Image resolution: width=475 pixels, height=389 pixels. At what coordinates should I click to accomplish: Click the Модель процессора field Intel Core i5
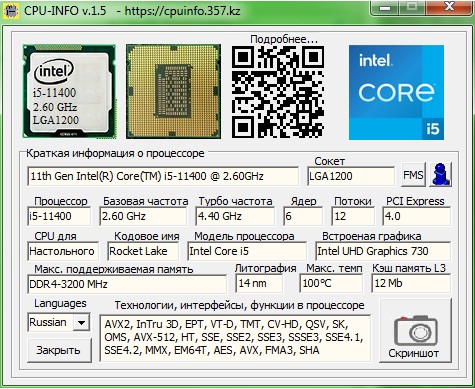tap(247, 251)
